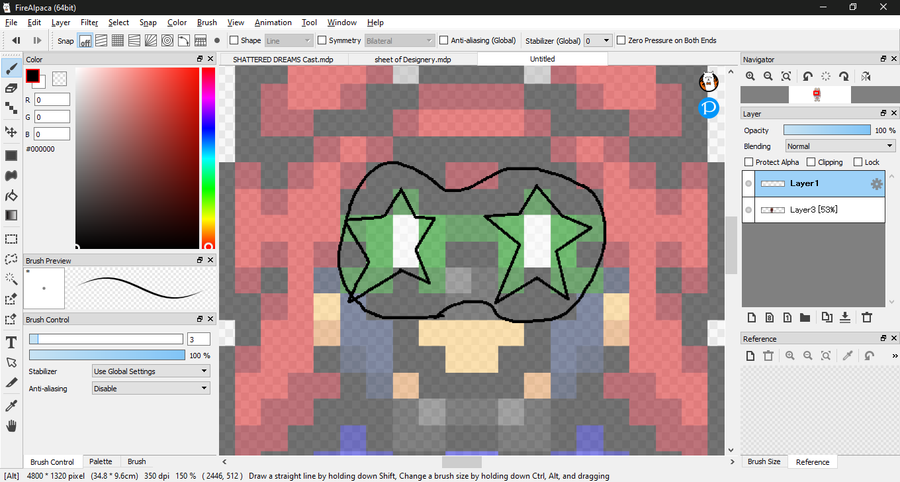Duplicate the current layer
This screenshot has width=900, height=482.
[x=827, y=317]
